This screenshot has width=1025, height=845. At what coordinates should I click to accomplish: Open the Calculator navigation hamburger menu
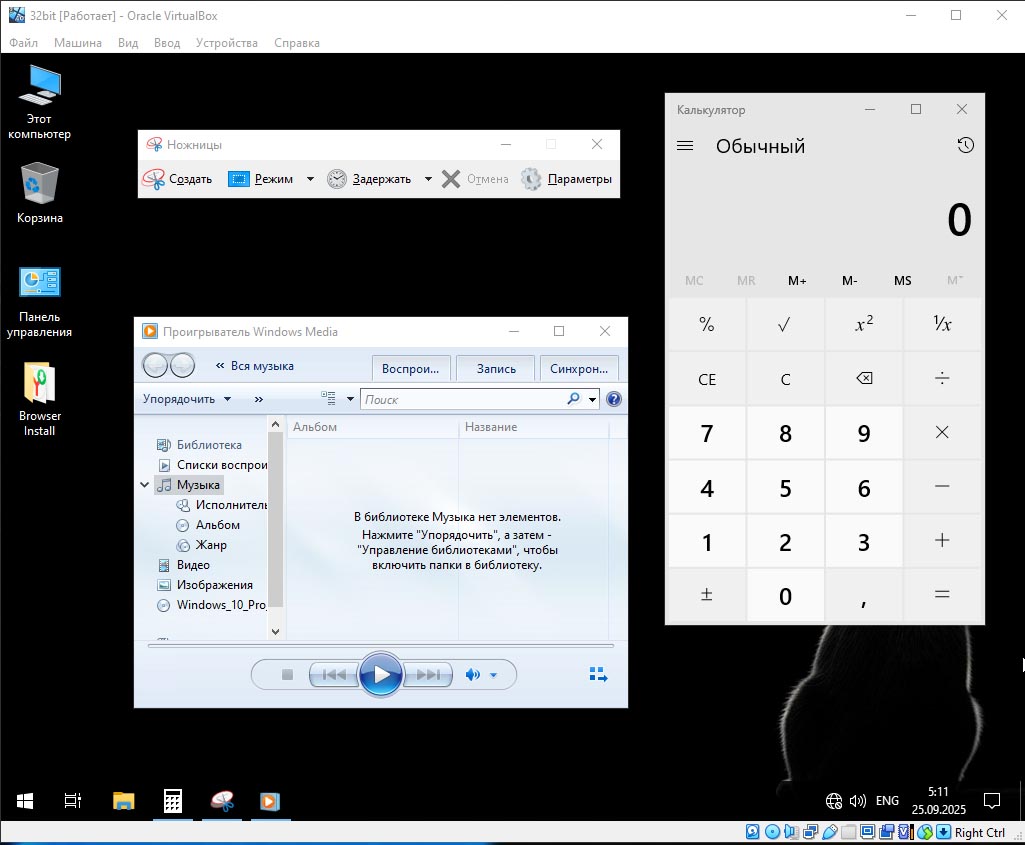[684, 146]
